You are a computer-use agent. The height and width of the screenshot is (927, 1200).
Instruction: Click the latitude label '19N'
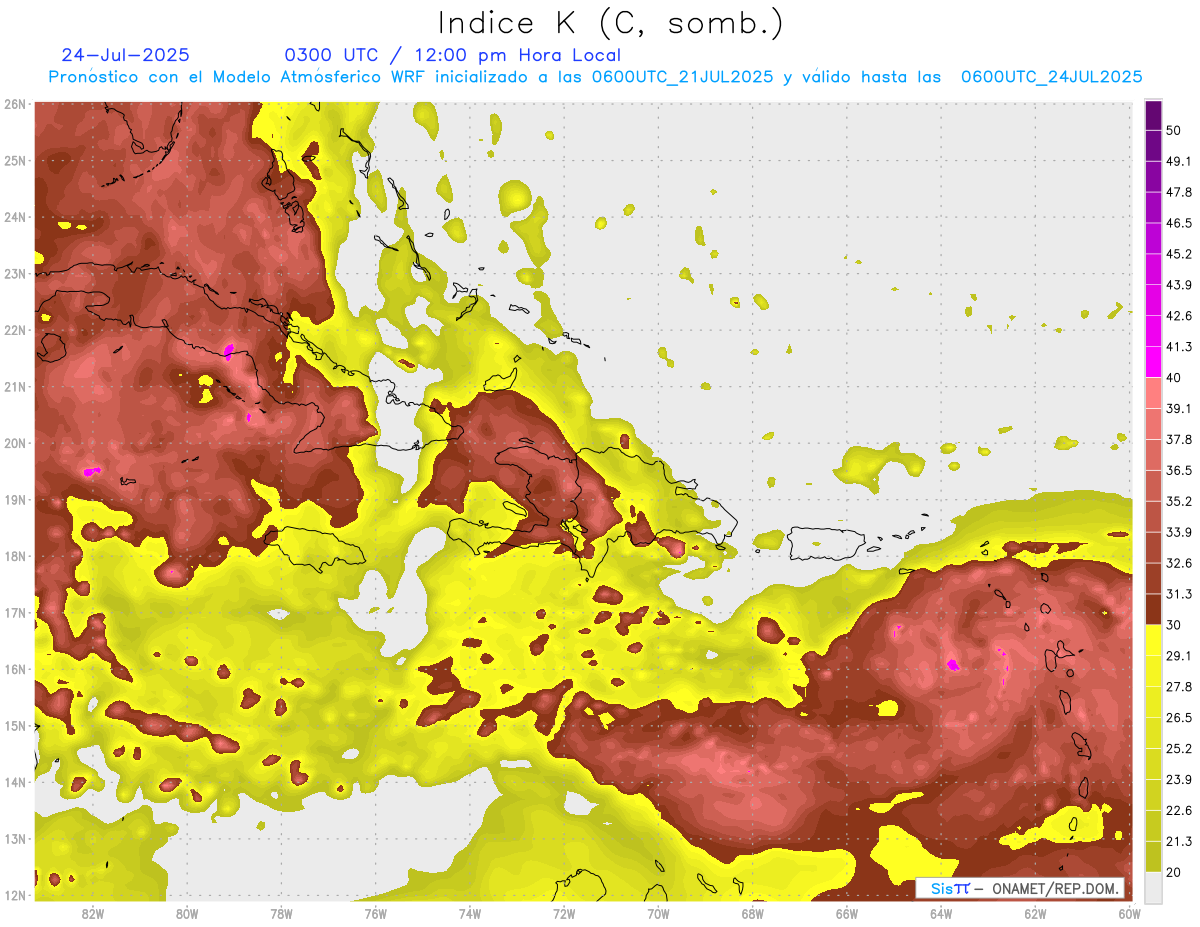click(x=14, y=500)
